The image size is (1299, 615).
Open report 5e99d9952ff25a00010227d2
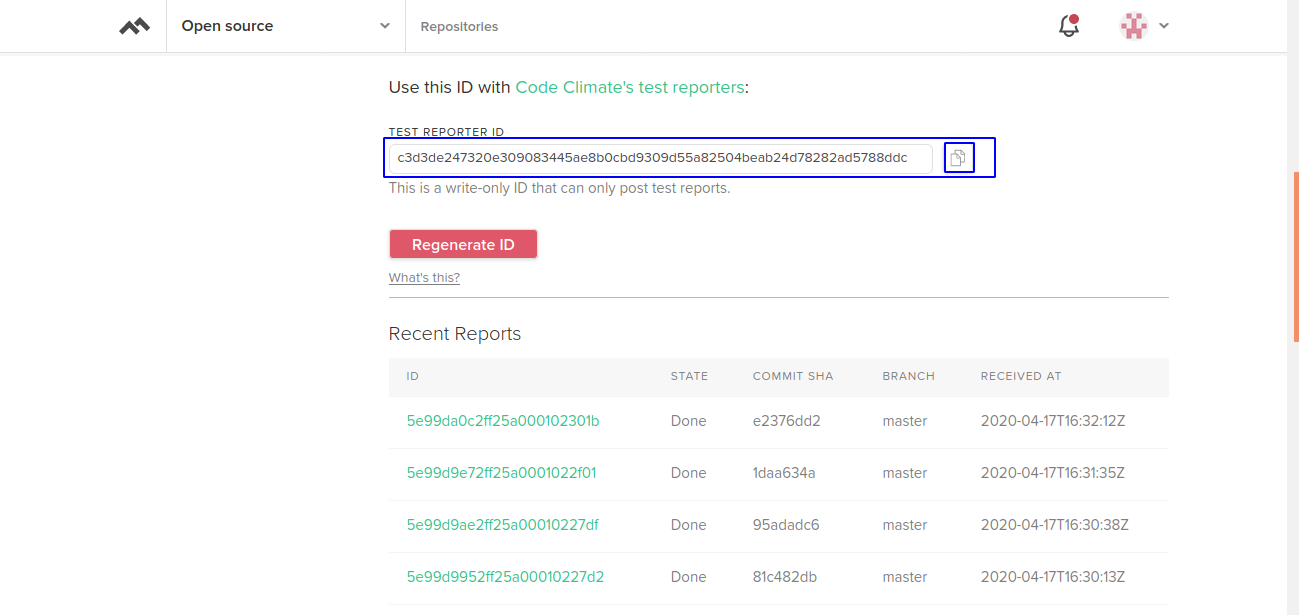tap(505, 577)
